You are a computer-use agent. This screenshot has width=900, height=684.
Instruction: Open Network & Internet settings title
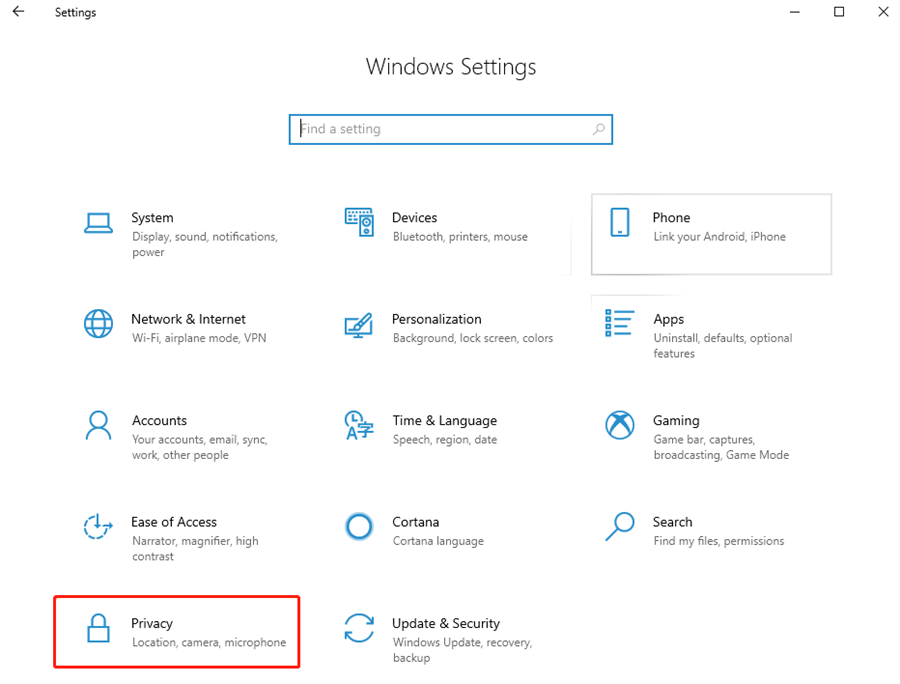[188, 319]
